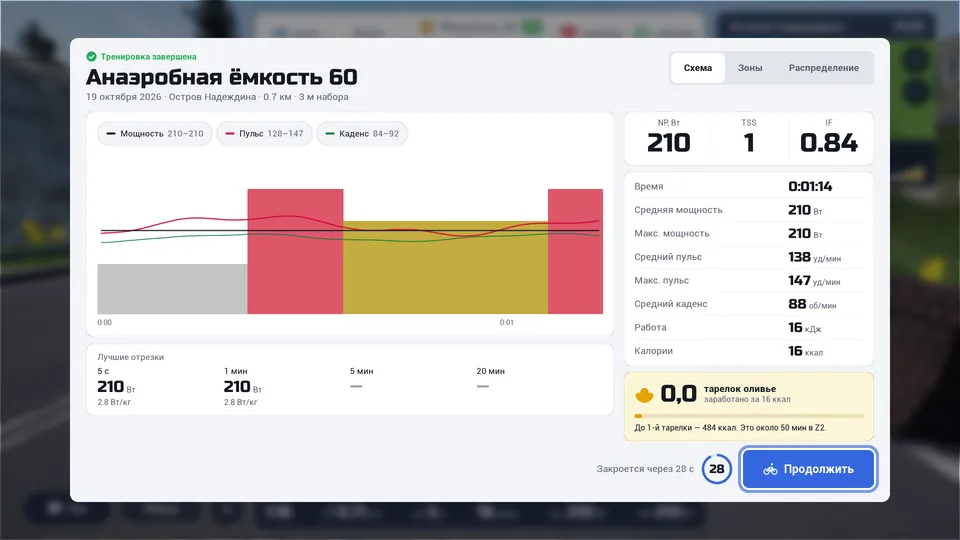Switch to the Схема tab
Screen dimensions: 960x540
click(697, 68)
